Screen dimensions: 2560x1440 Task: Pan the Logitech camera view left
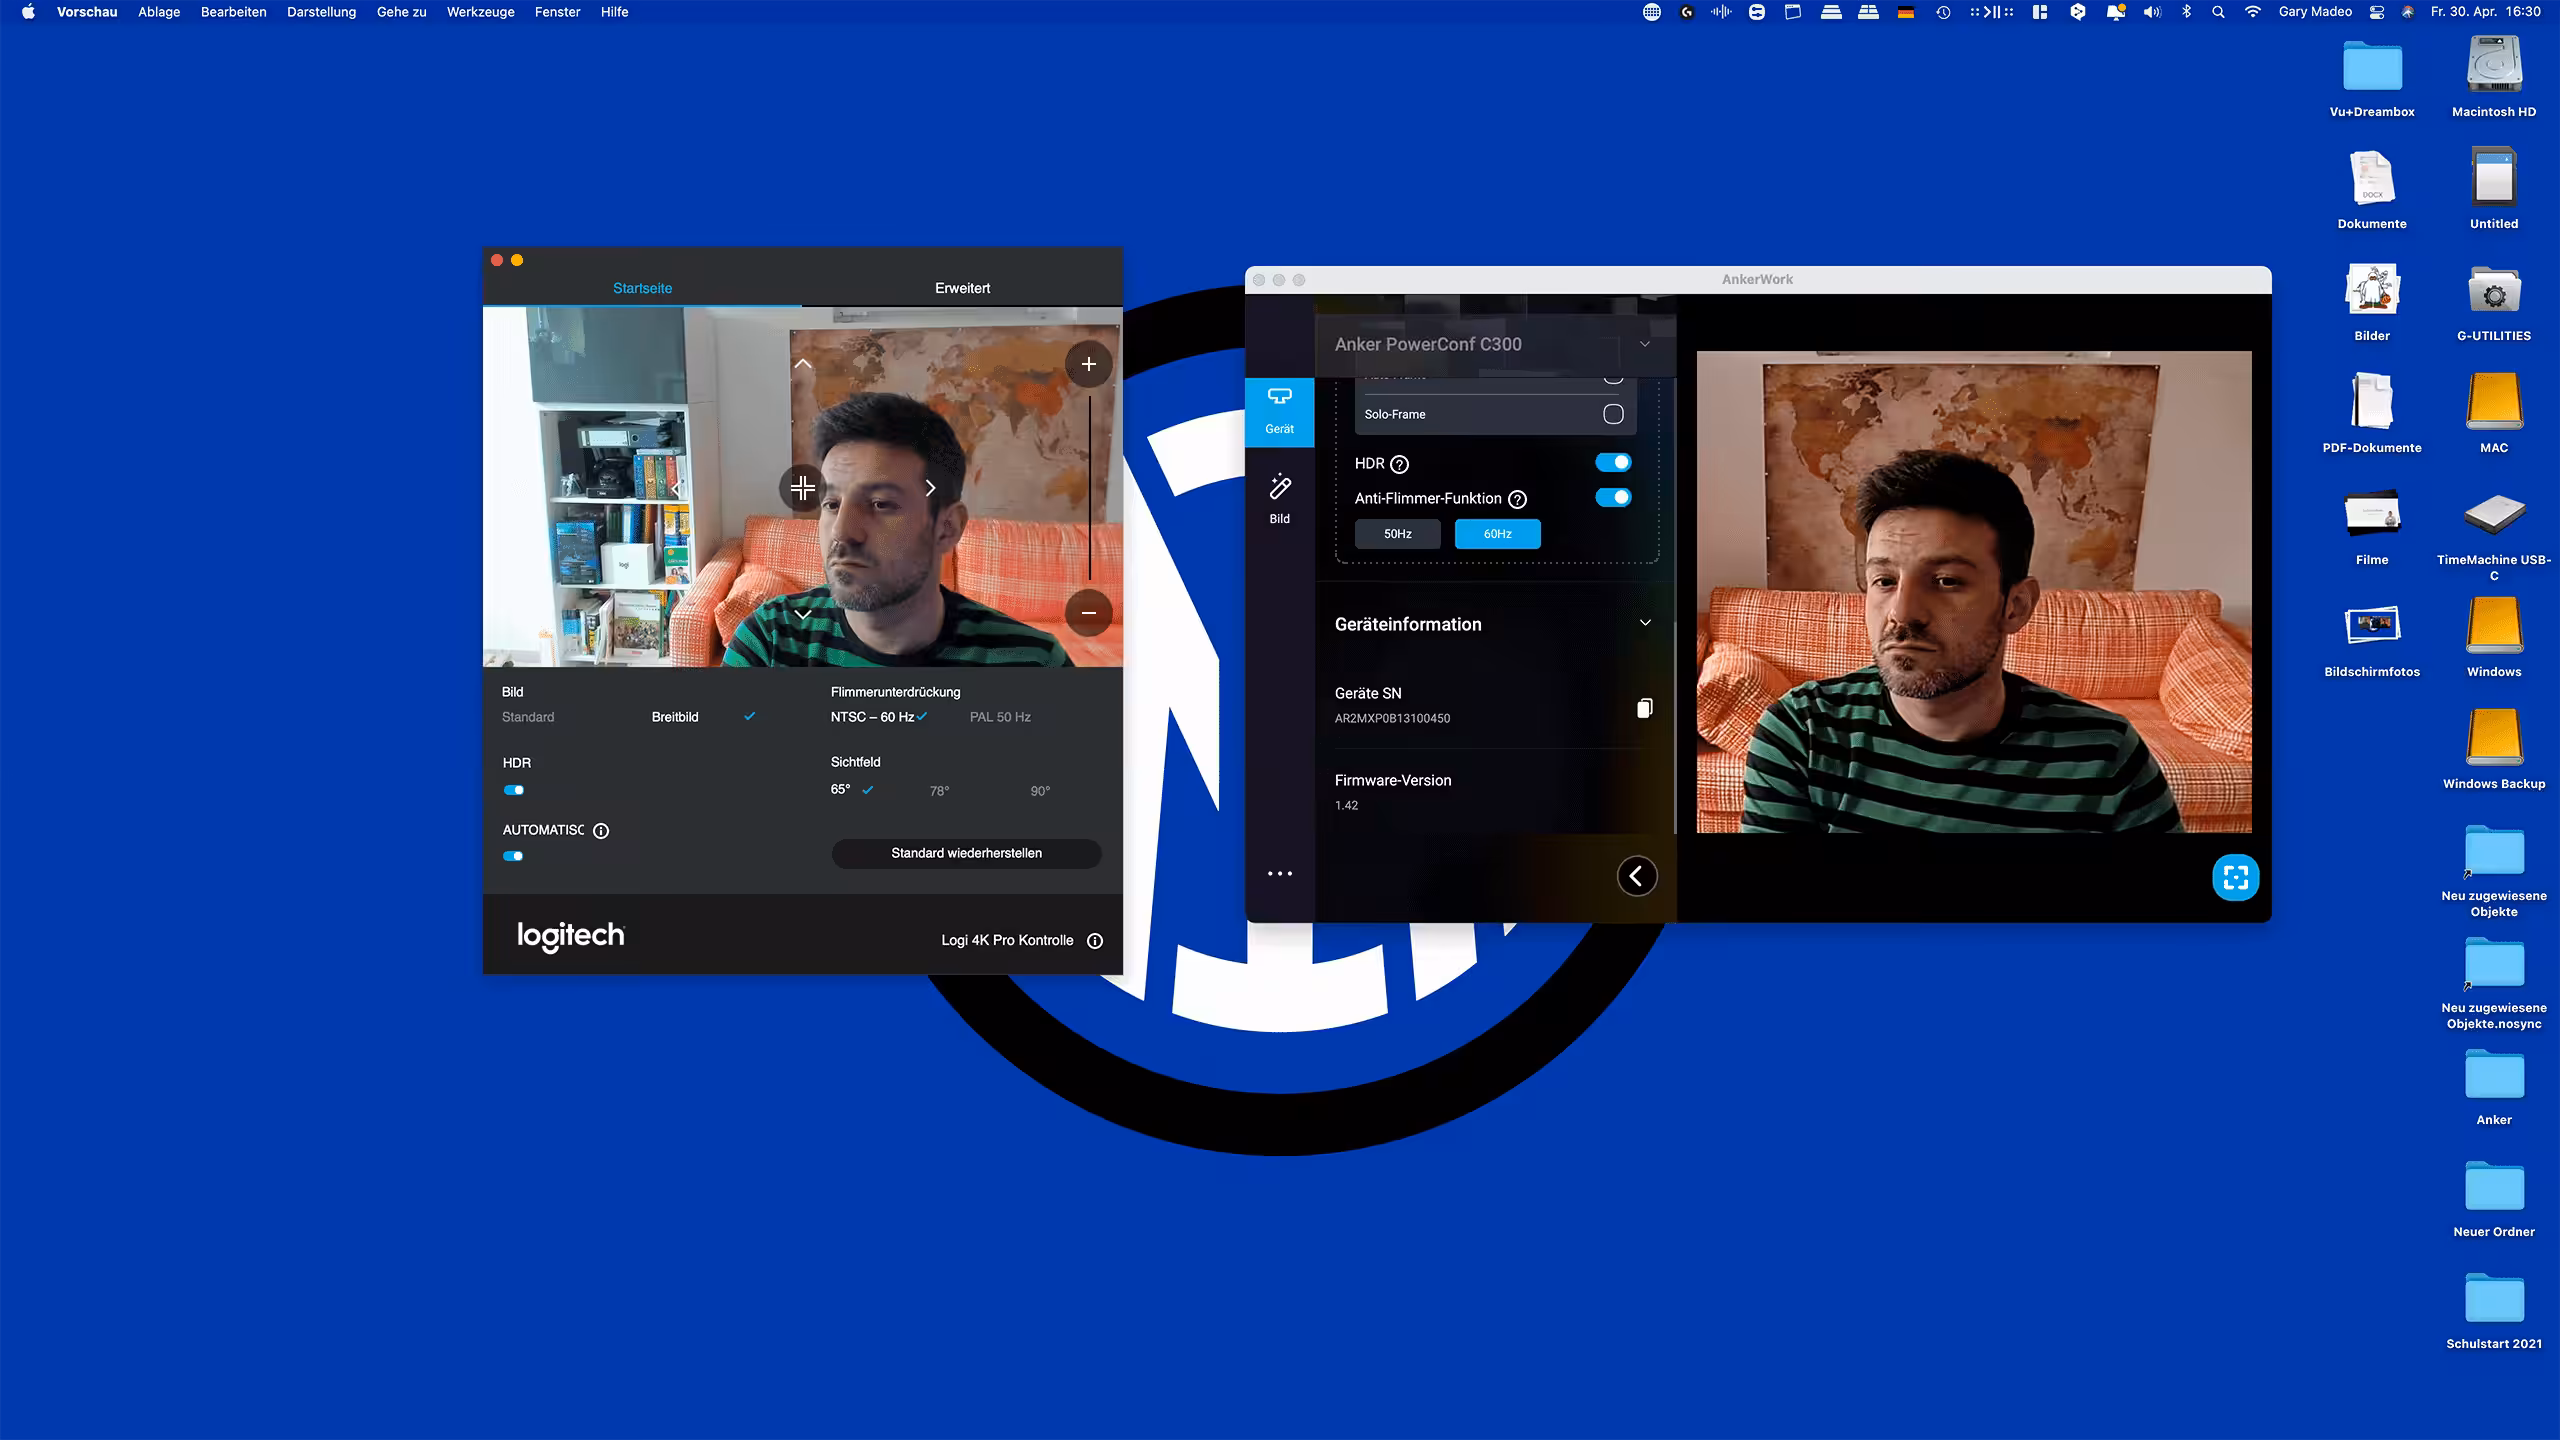coord(677,488)
